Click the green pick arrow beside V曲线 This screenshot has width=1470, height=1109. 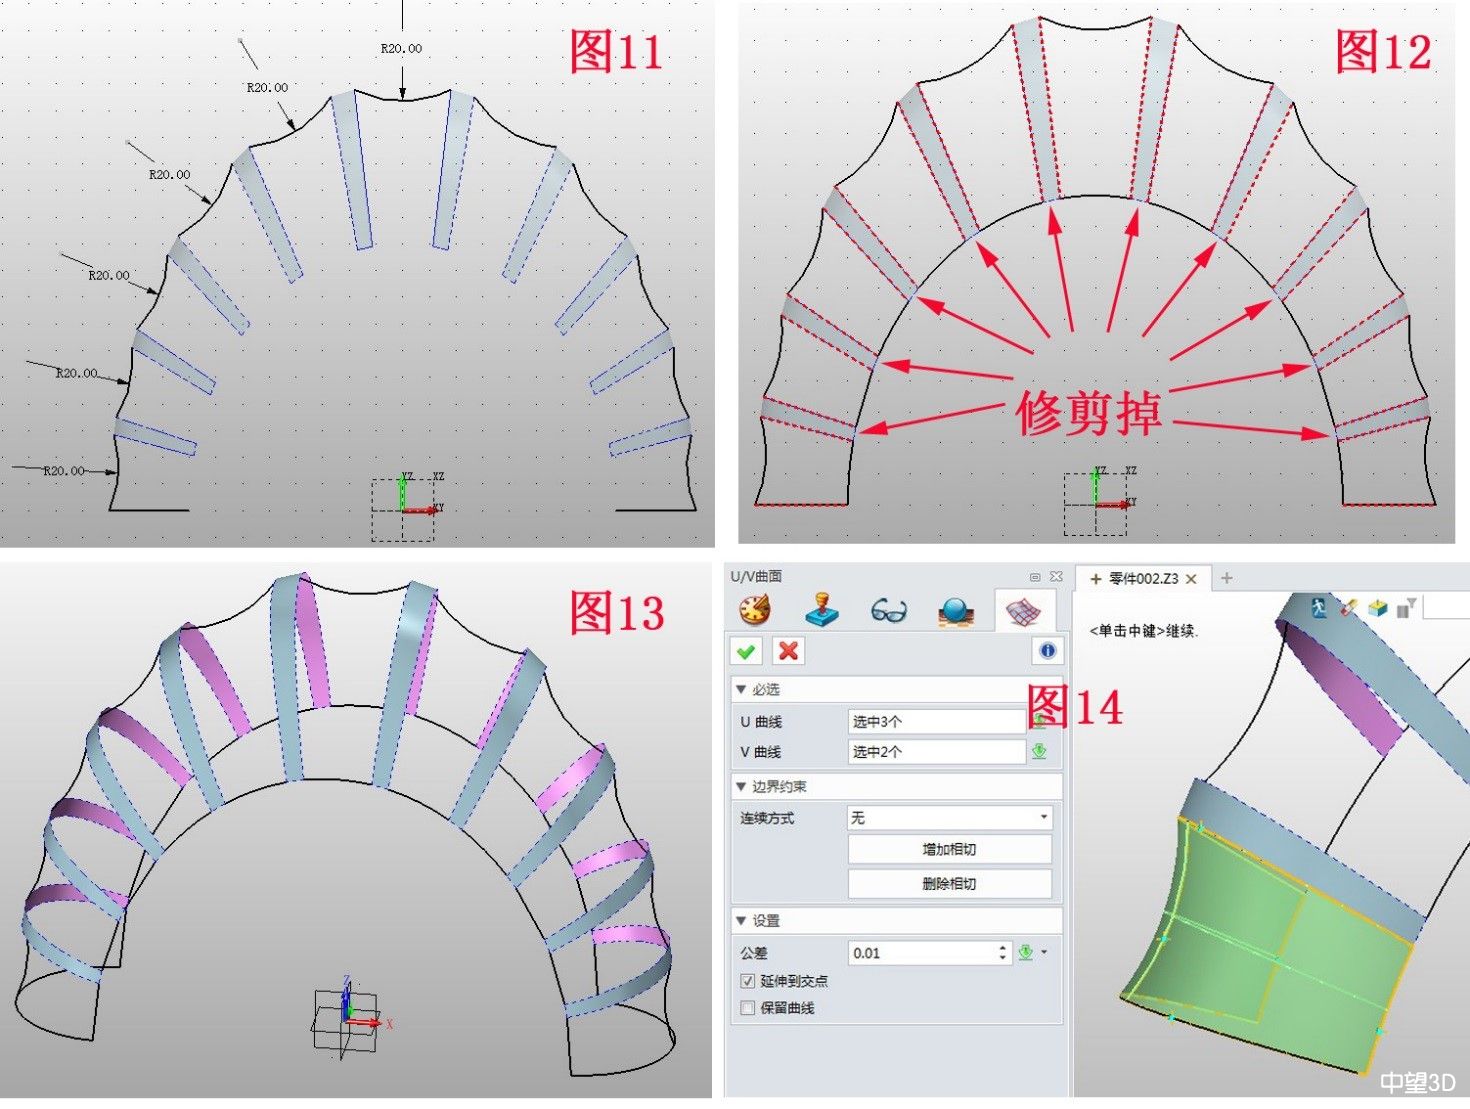click(x=1038, y=752)
